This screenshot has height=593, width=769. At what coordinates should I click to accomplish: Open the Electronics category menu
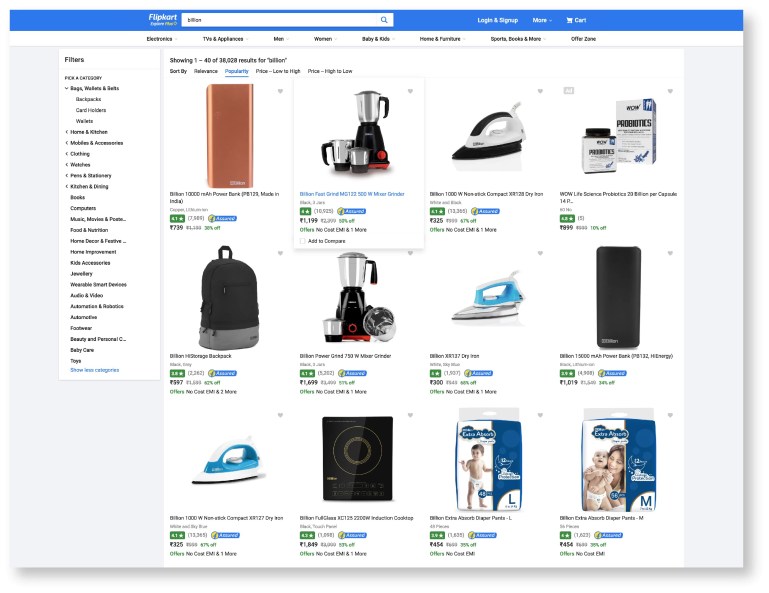(x=161, y=39)
